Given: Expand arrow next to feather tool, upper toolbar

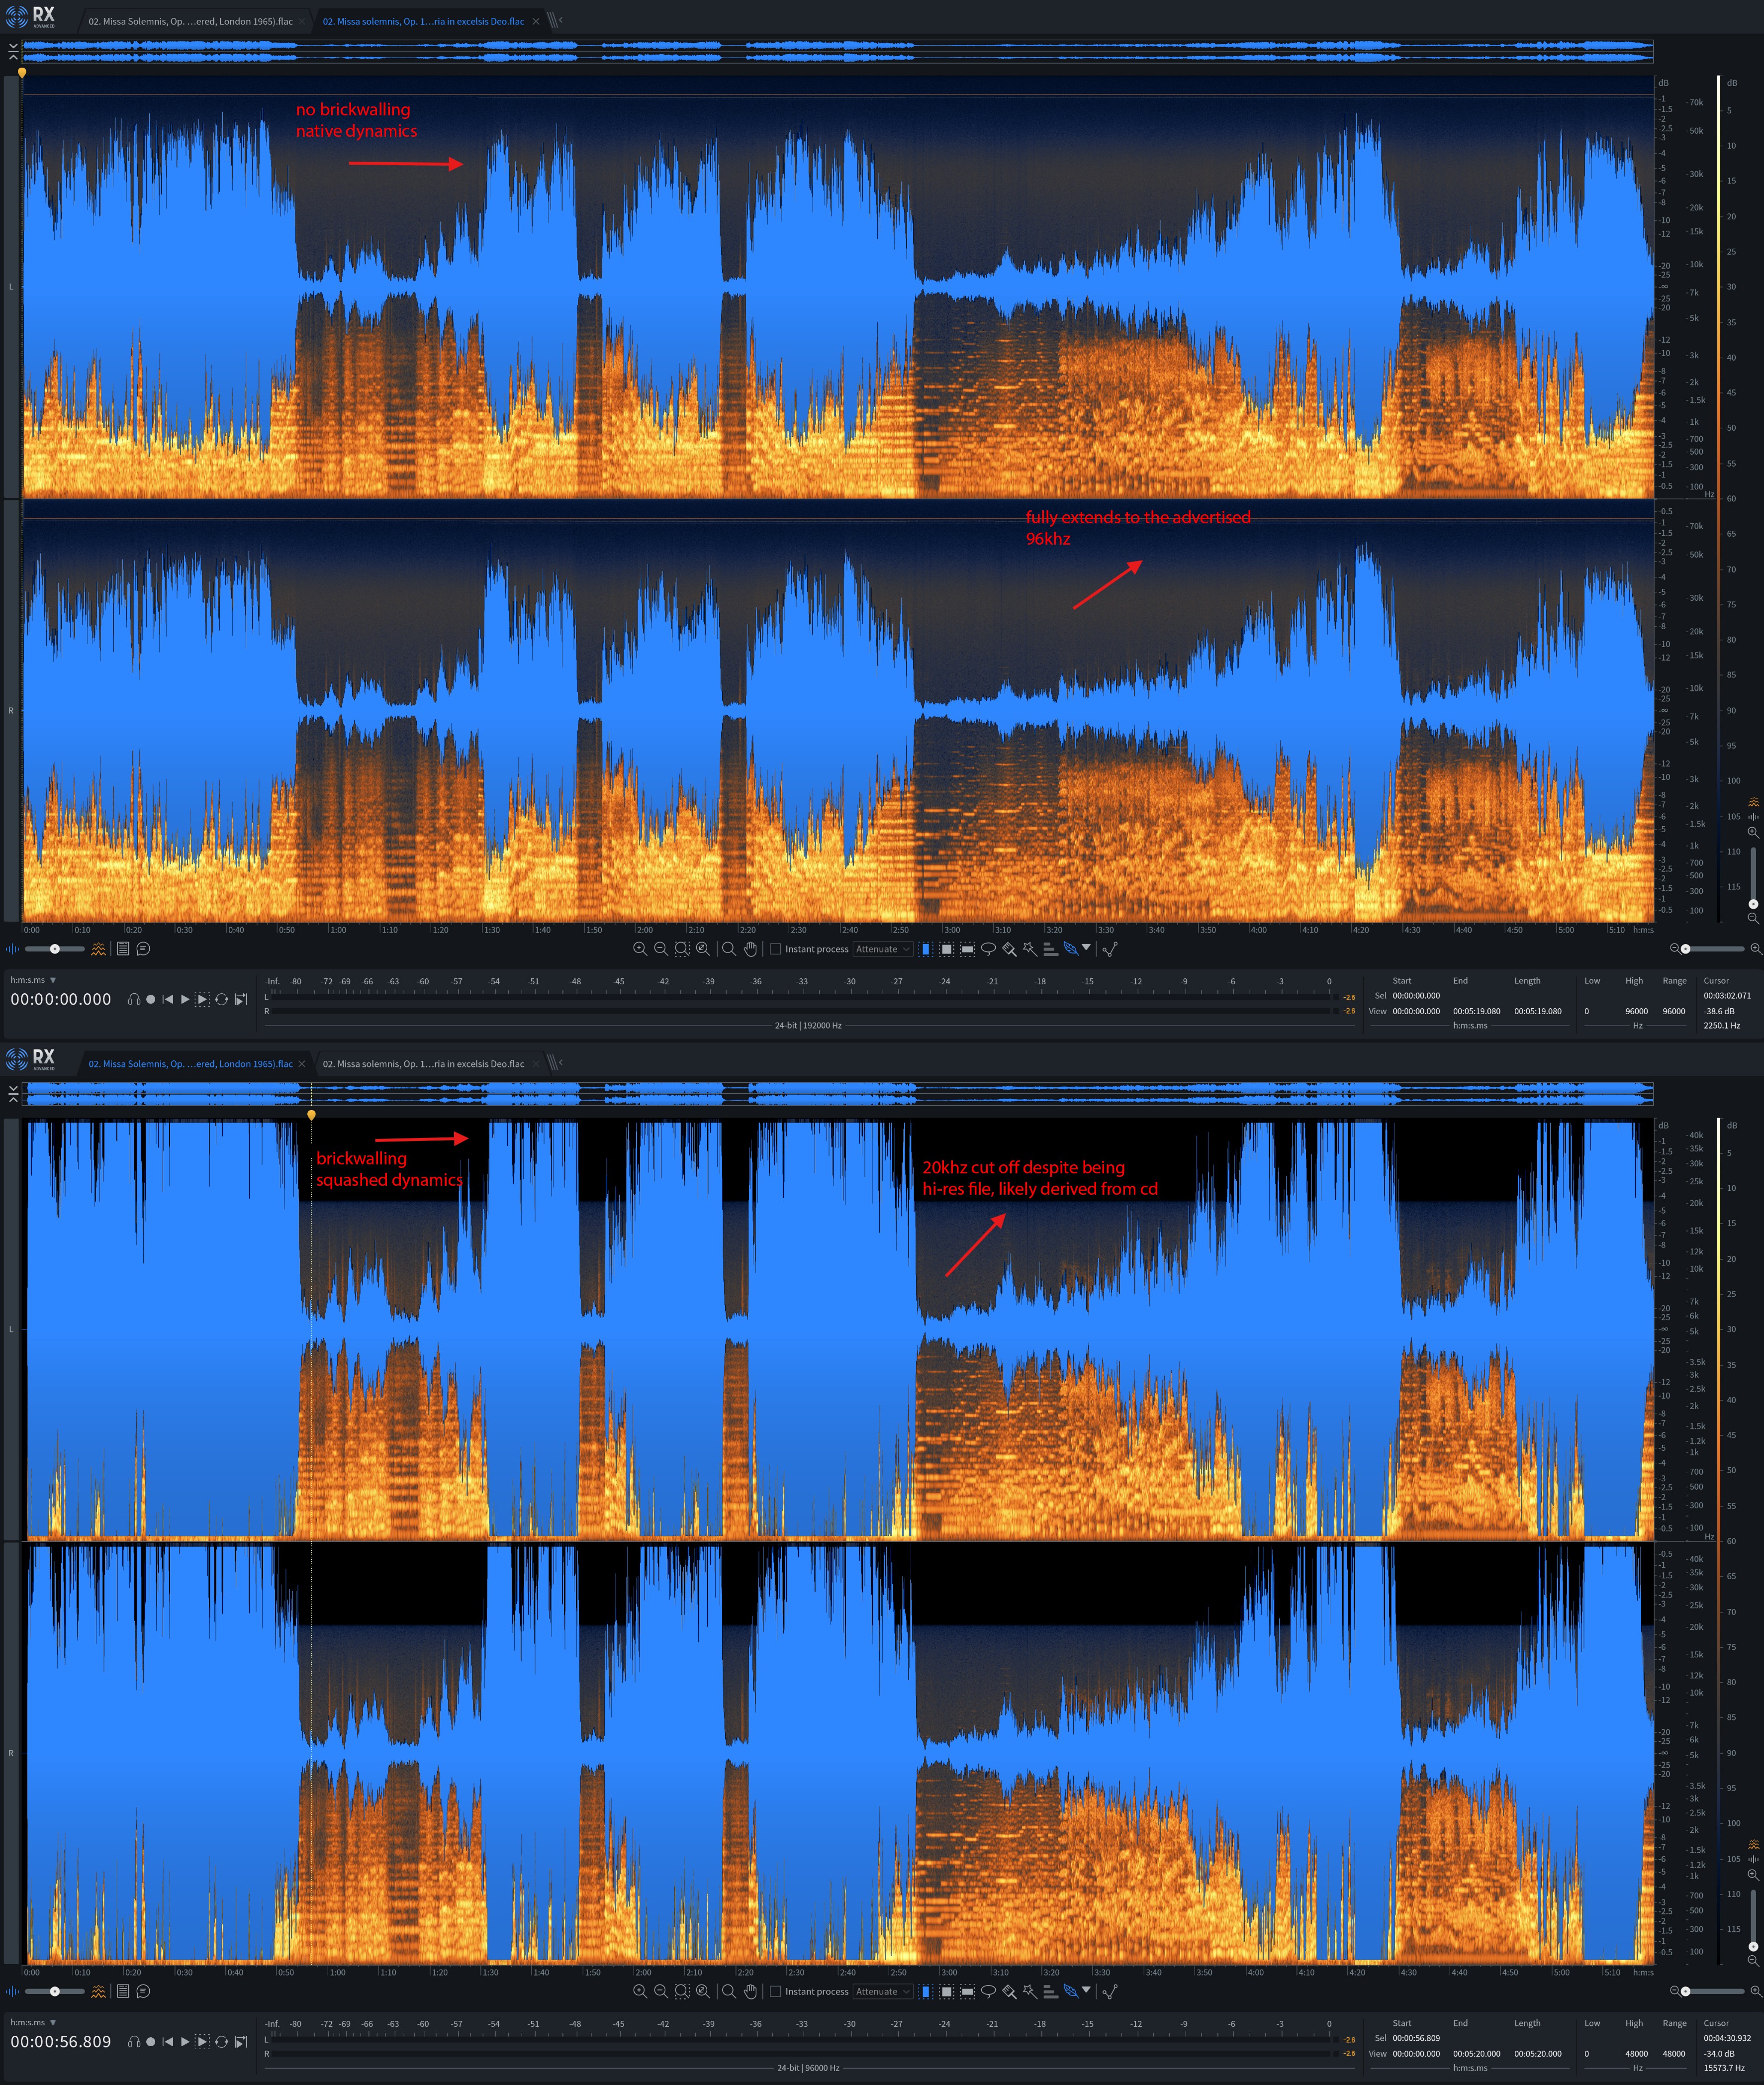Looking at the screenshot, I should 1086,947.
